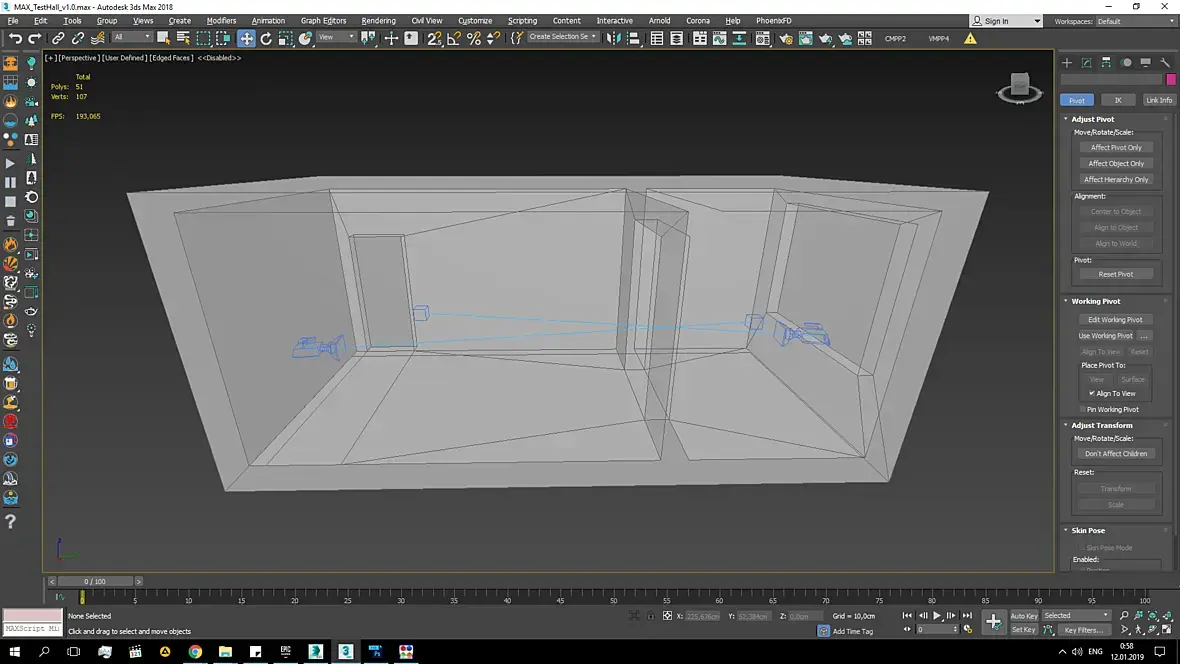Tick the Pin Working Pivot checkbox

1082,409
